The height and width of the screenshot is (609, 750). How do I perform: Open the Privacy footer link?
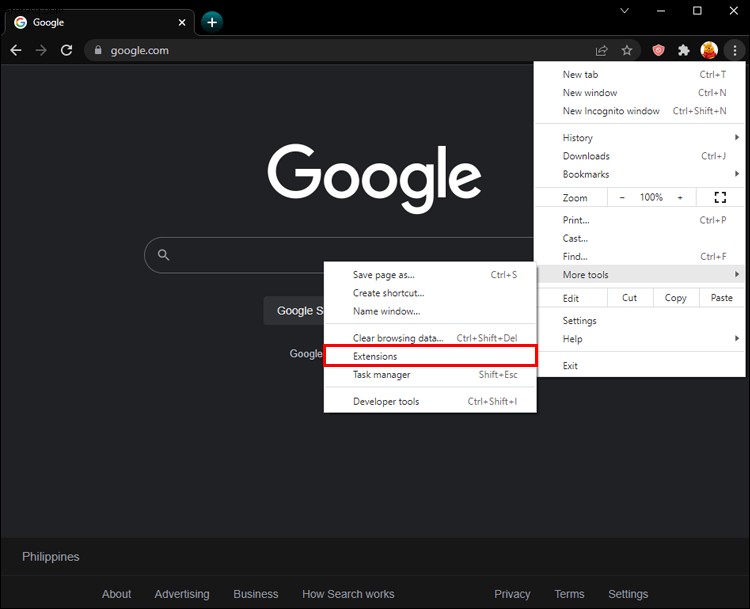pyautogui.click(x=512, y=594)
